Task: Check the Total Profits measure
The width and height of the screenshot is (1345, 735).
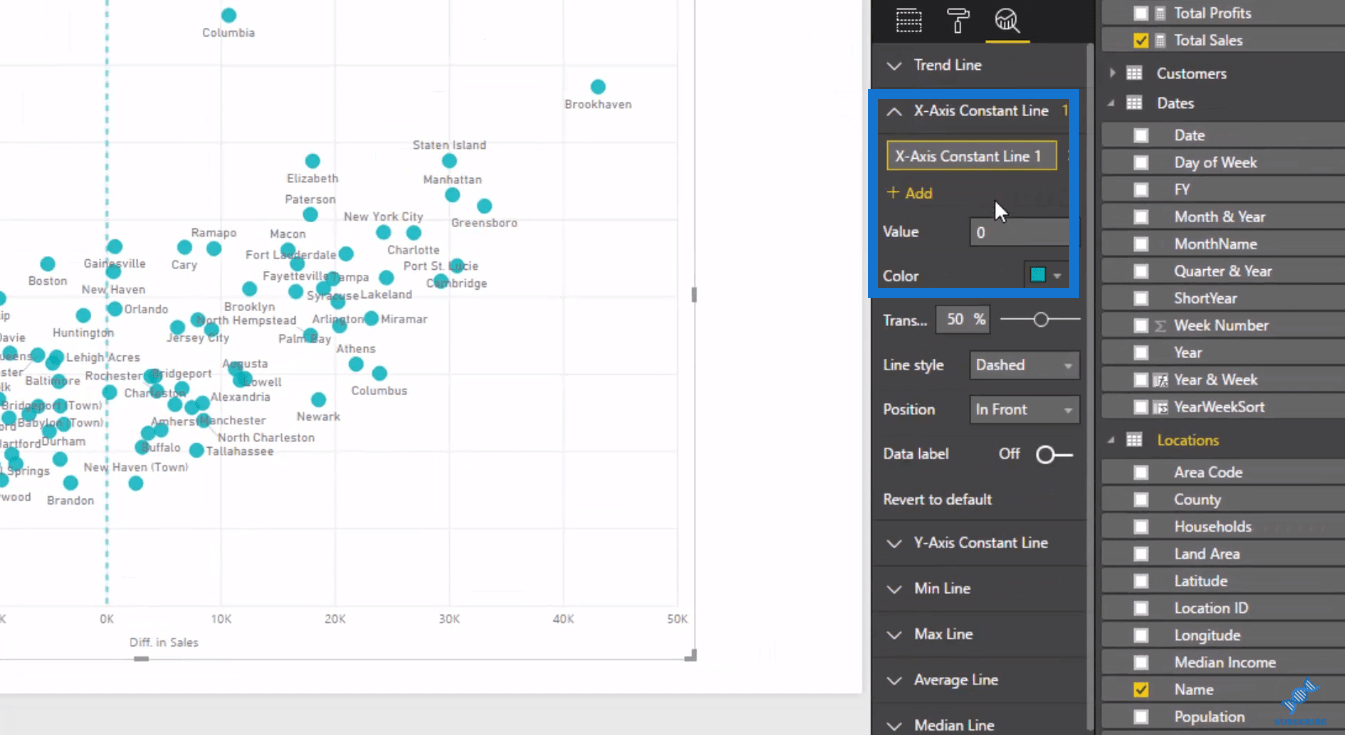Action: [x=1141, y=13]
